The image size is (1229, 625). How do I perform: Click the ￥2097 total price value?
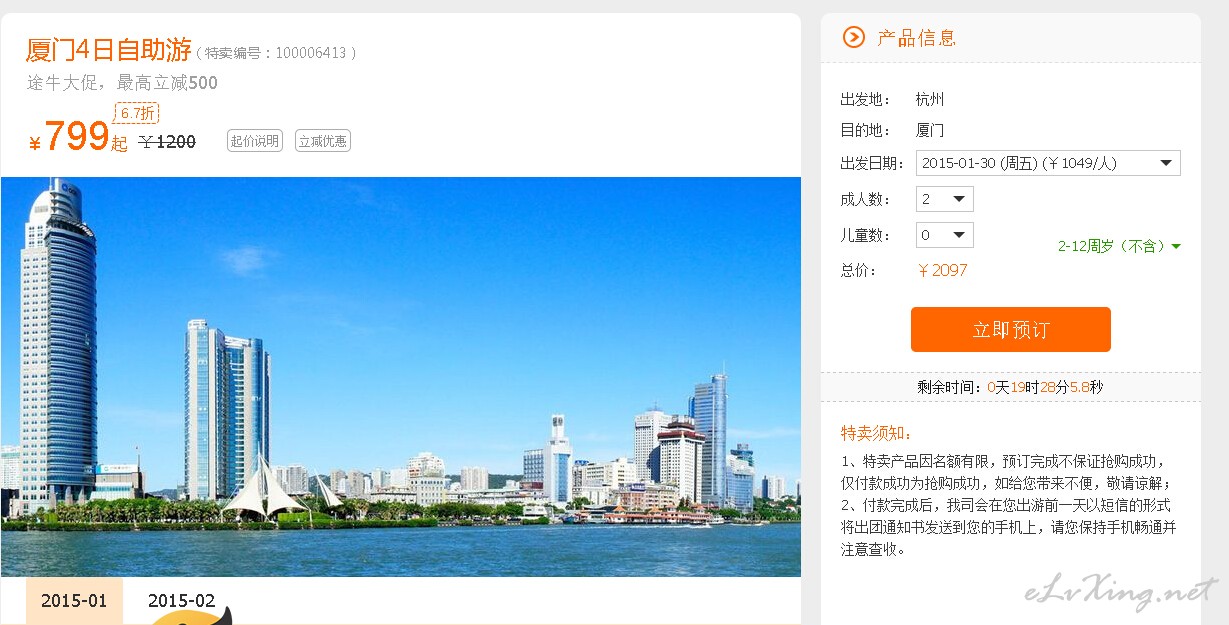click(942, 270)
